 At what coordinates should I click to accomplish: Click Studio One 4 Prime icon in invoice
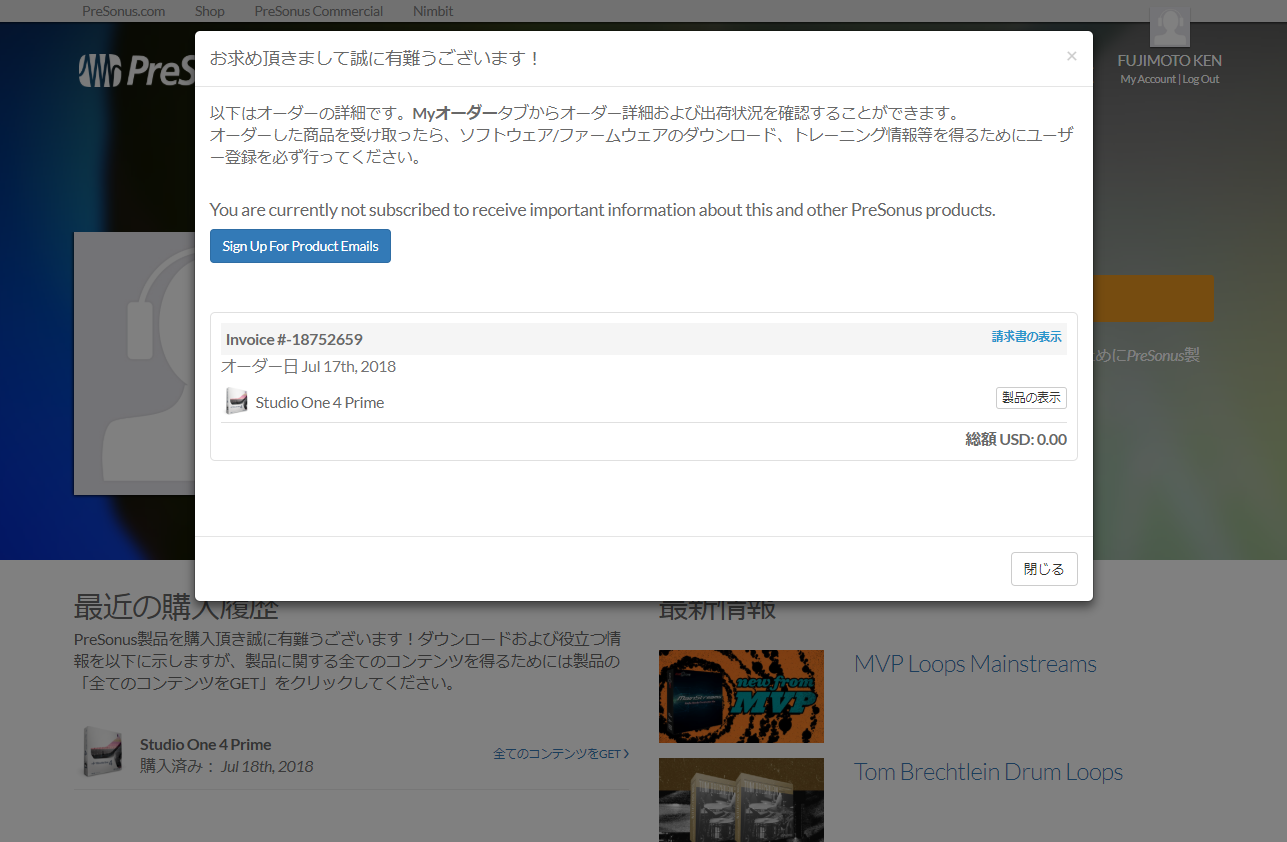coord(236,402)
